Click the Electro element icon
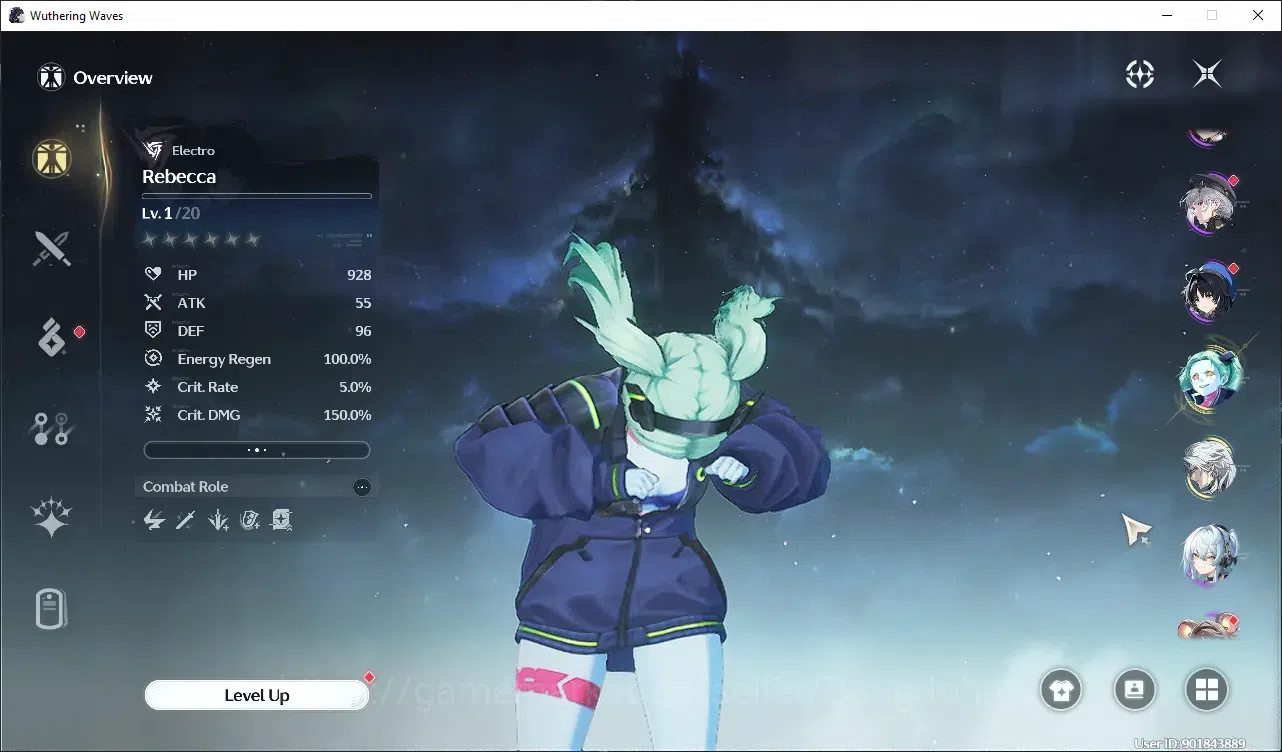This screenshot has height=752, width=1282. [x=153, y=150]
